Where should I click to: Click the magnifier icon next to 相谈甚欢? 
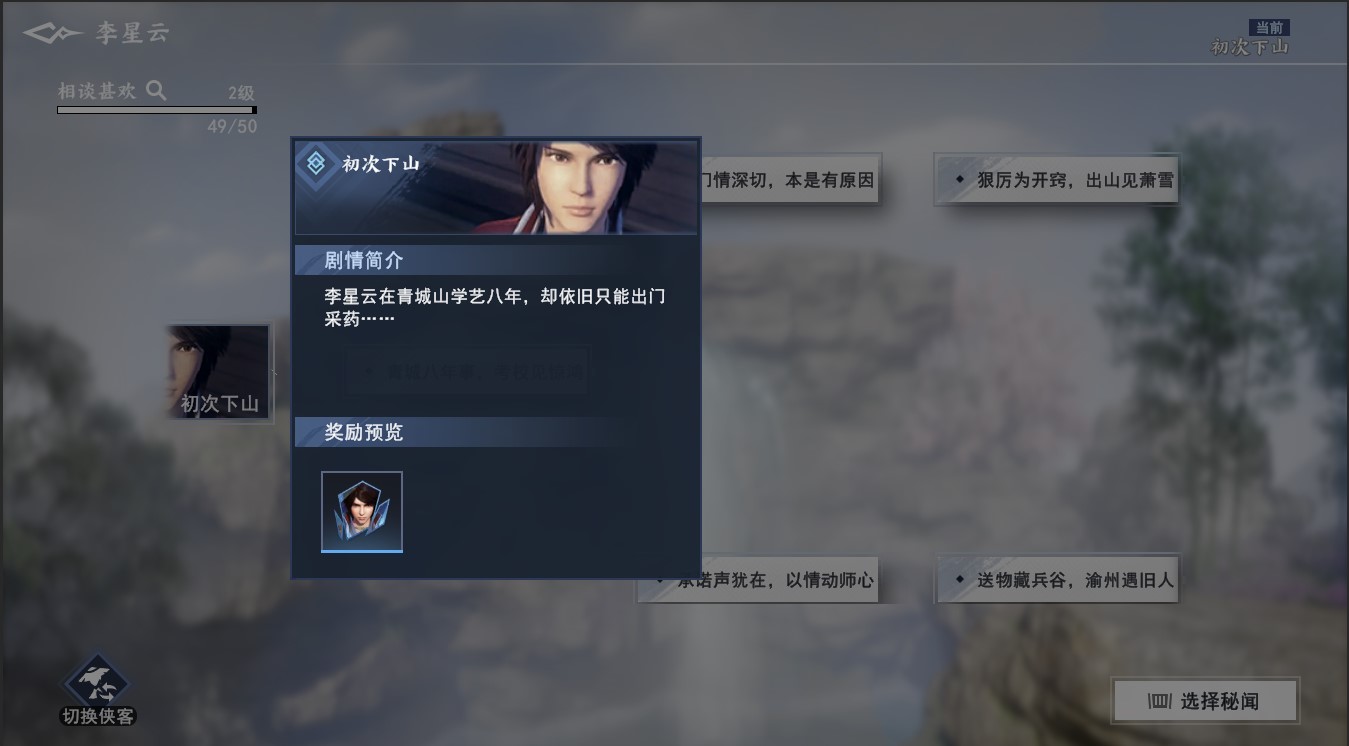click(x=156, y=90)
